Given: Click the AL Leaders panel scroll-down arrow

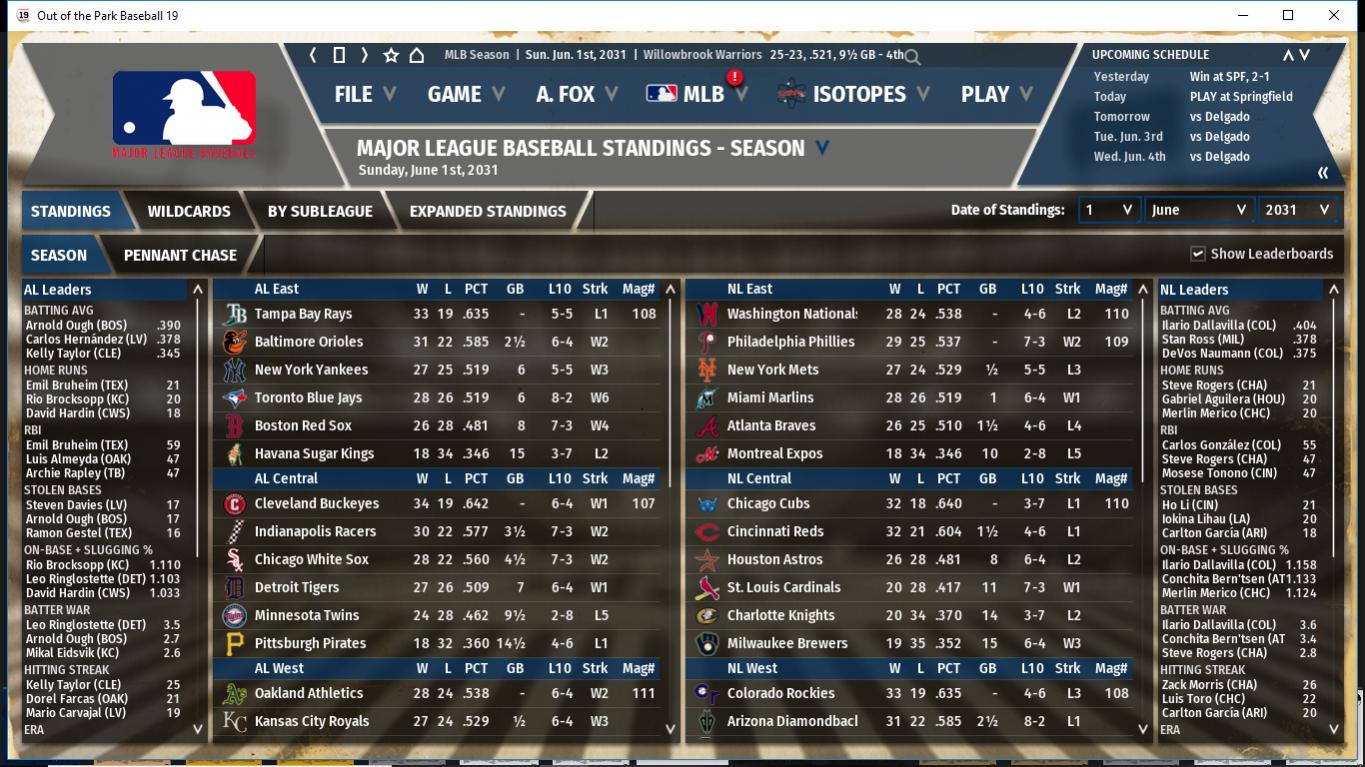Looking at the screenshot, I should click(x=198, y=730).
